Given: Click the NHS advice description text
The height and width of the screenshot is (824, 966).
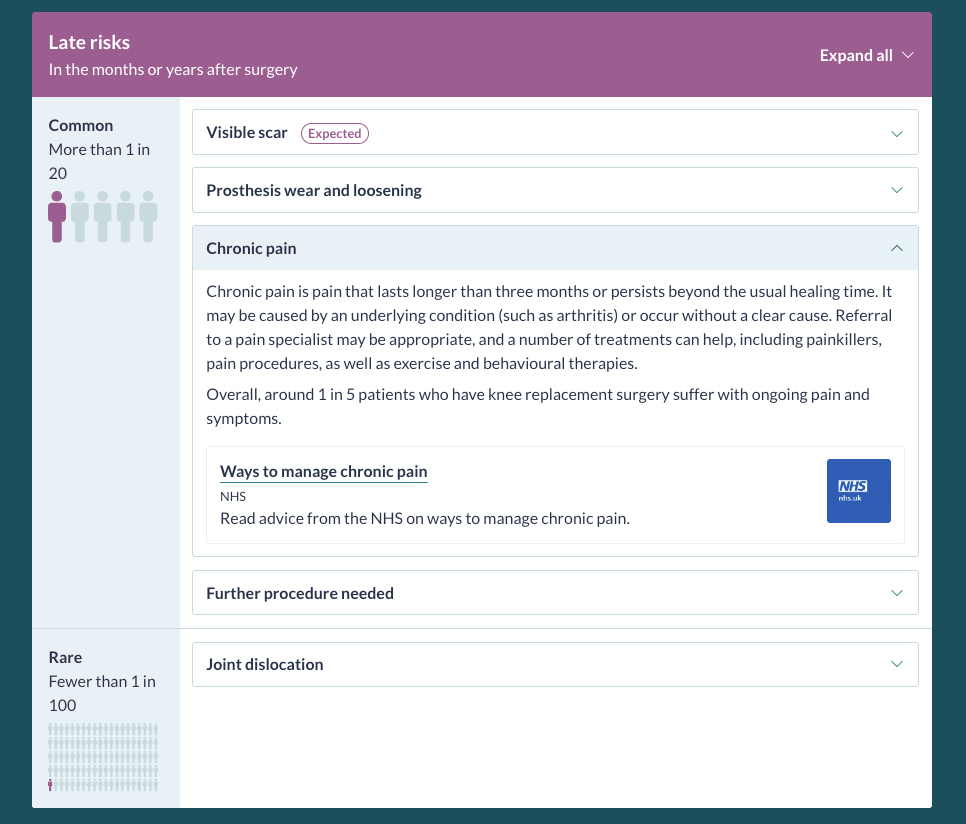Looking at the screenshot, I should [x=424, y=518].
